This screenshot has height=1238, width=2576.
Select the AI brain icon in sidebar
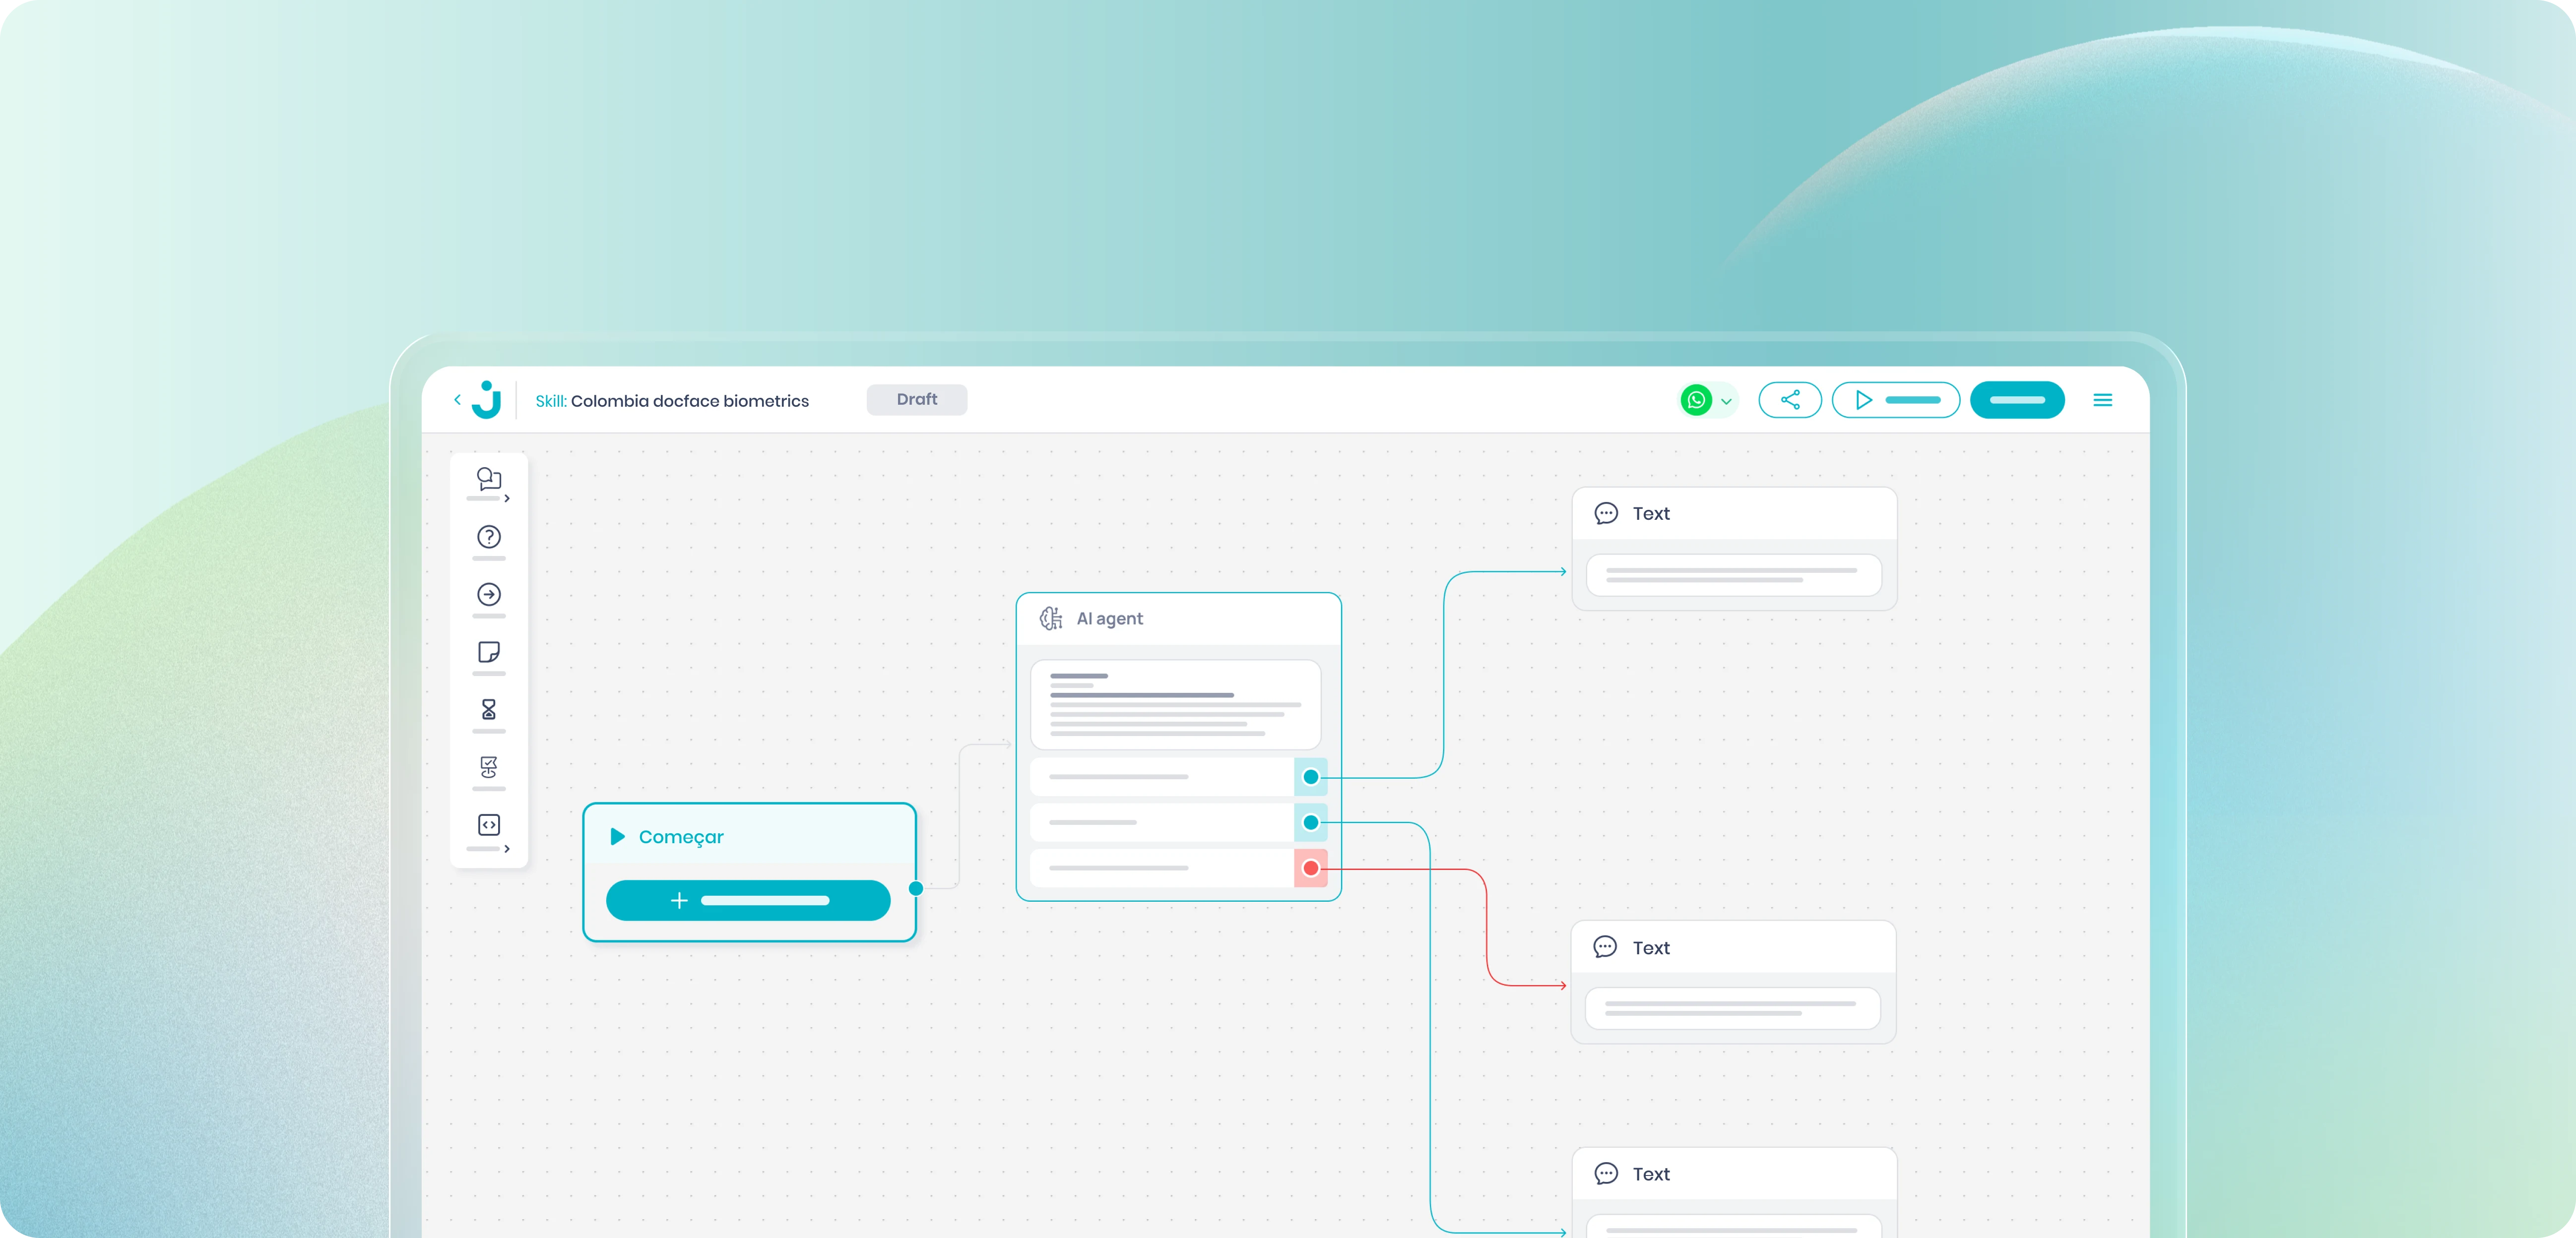(488, 767)
